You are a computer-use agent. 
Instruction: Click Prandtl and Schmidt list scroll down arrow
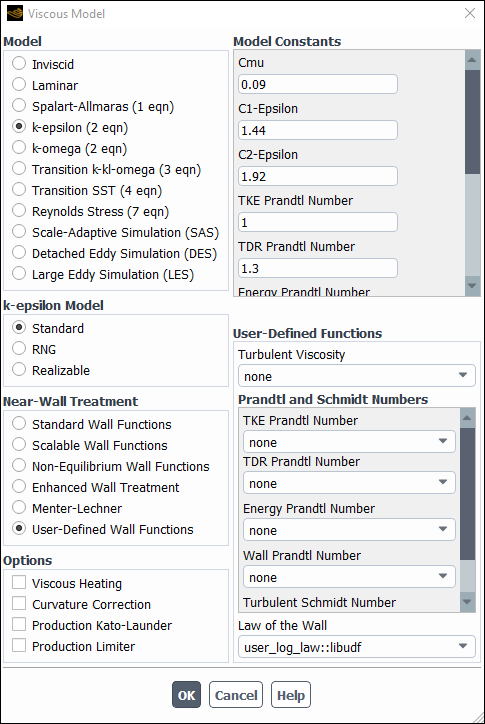(467, 602)
